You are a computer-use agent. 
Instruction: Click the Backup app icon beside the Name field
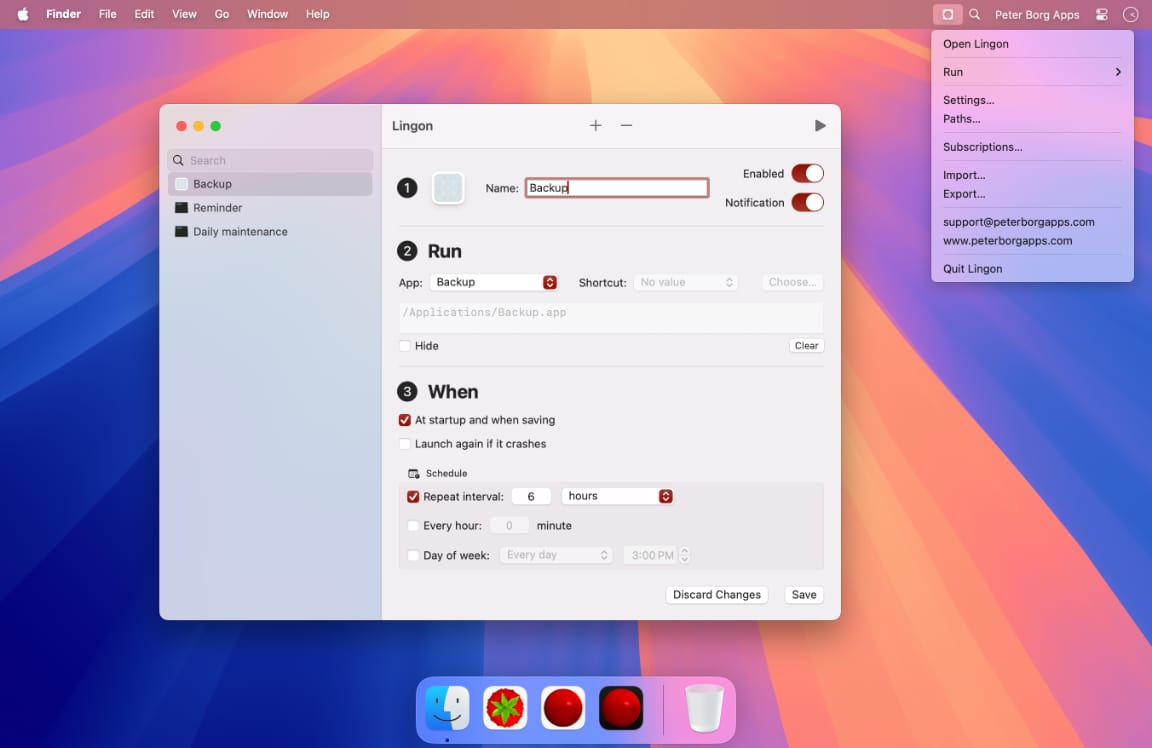point(447,187)
